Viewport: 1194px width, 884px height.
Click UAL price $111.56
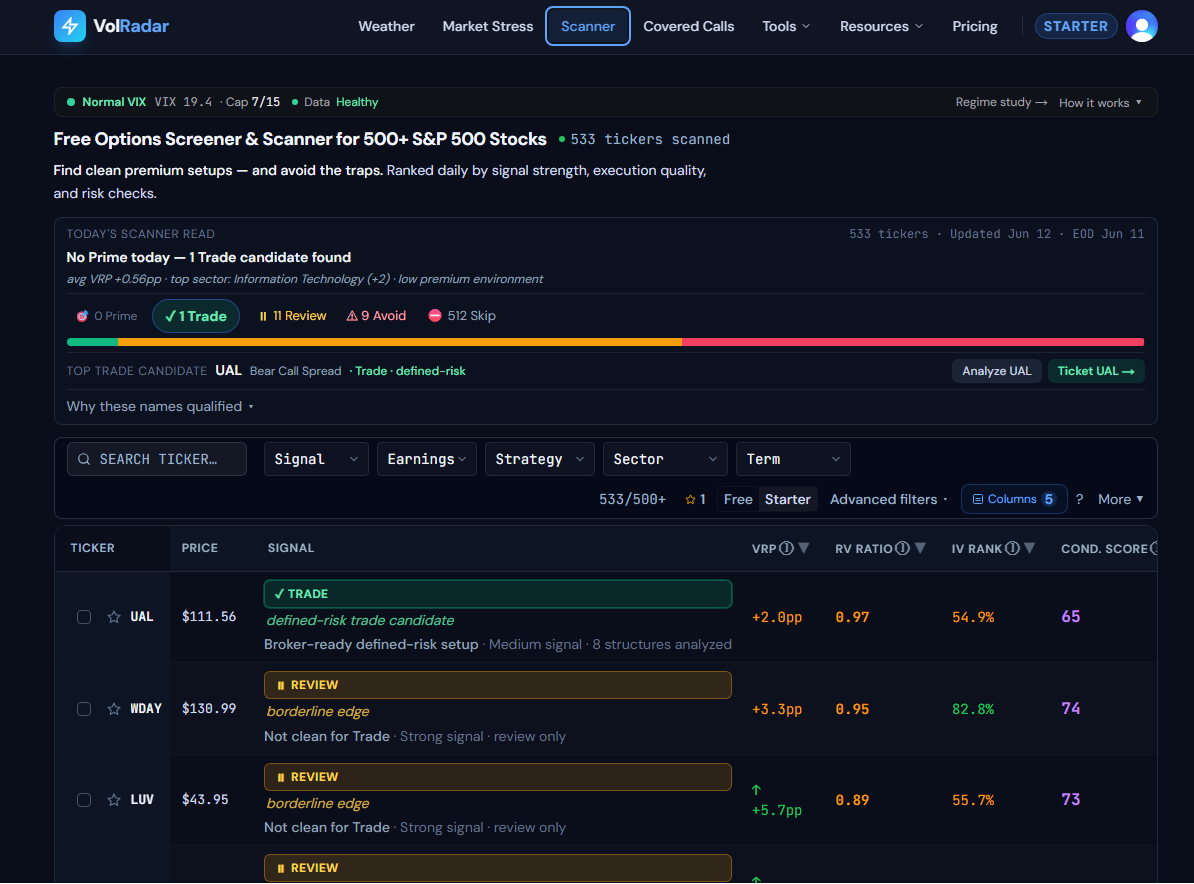point(209,617)
